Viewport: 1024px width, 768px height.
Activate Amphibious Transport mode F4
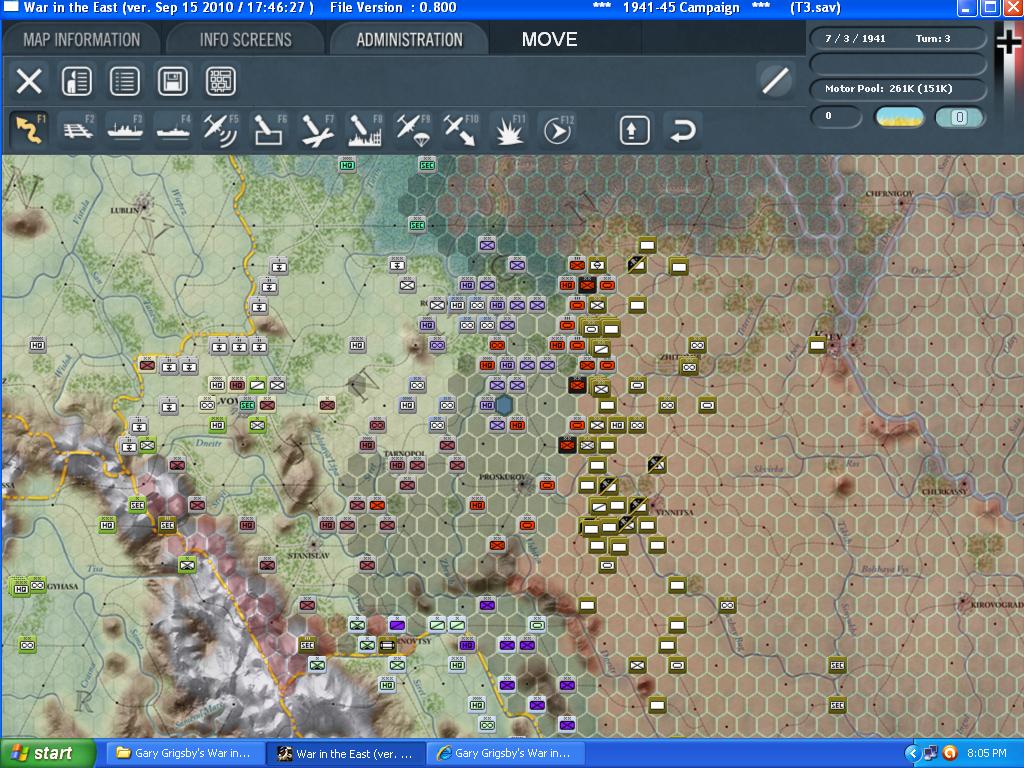pos(173,129)
